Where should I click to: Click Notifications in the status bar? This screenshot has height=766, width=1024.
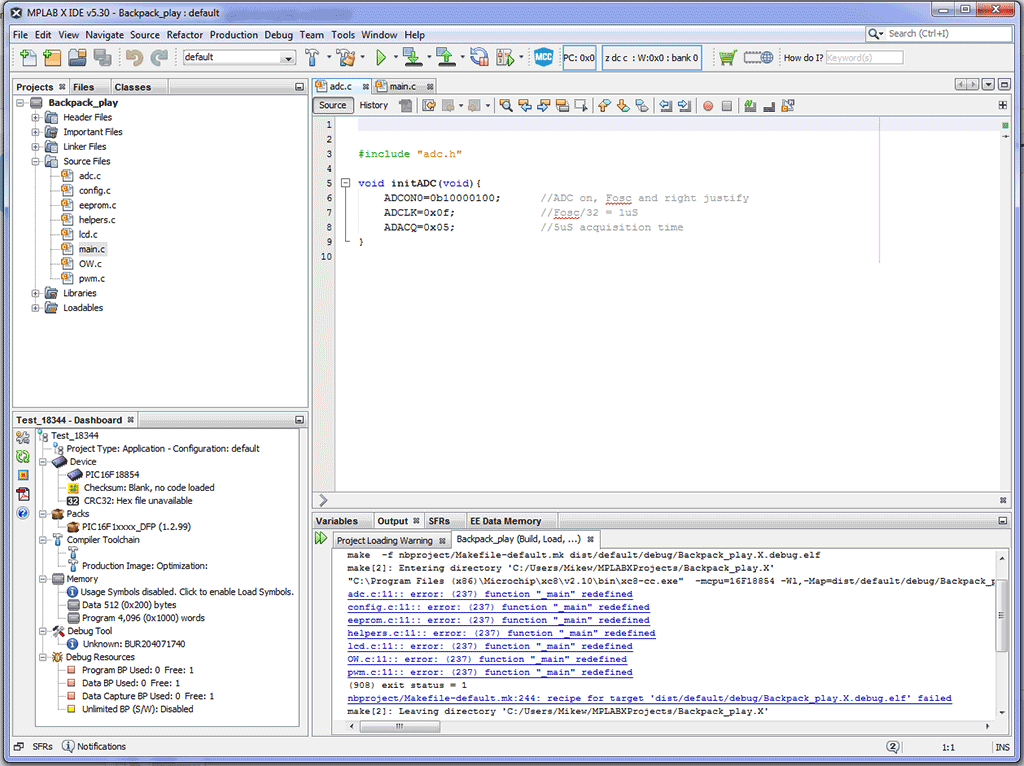pos(94,746)
